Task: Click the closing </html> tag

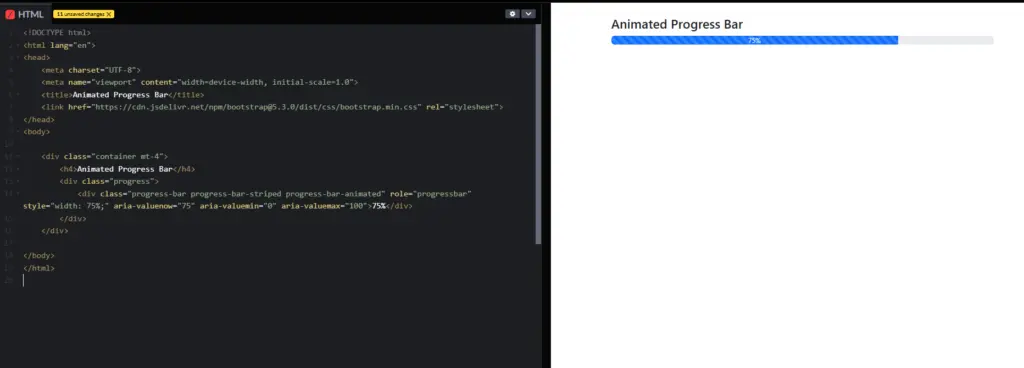Action: (x=39, y=269)
